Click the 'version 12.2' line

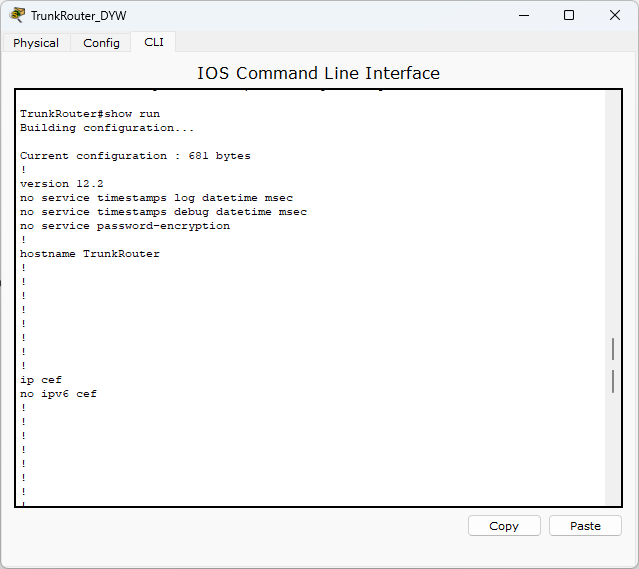[x=62, y=184]
